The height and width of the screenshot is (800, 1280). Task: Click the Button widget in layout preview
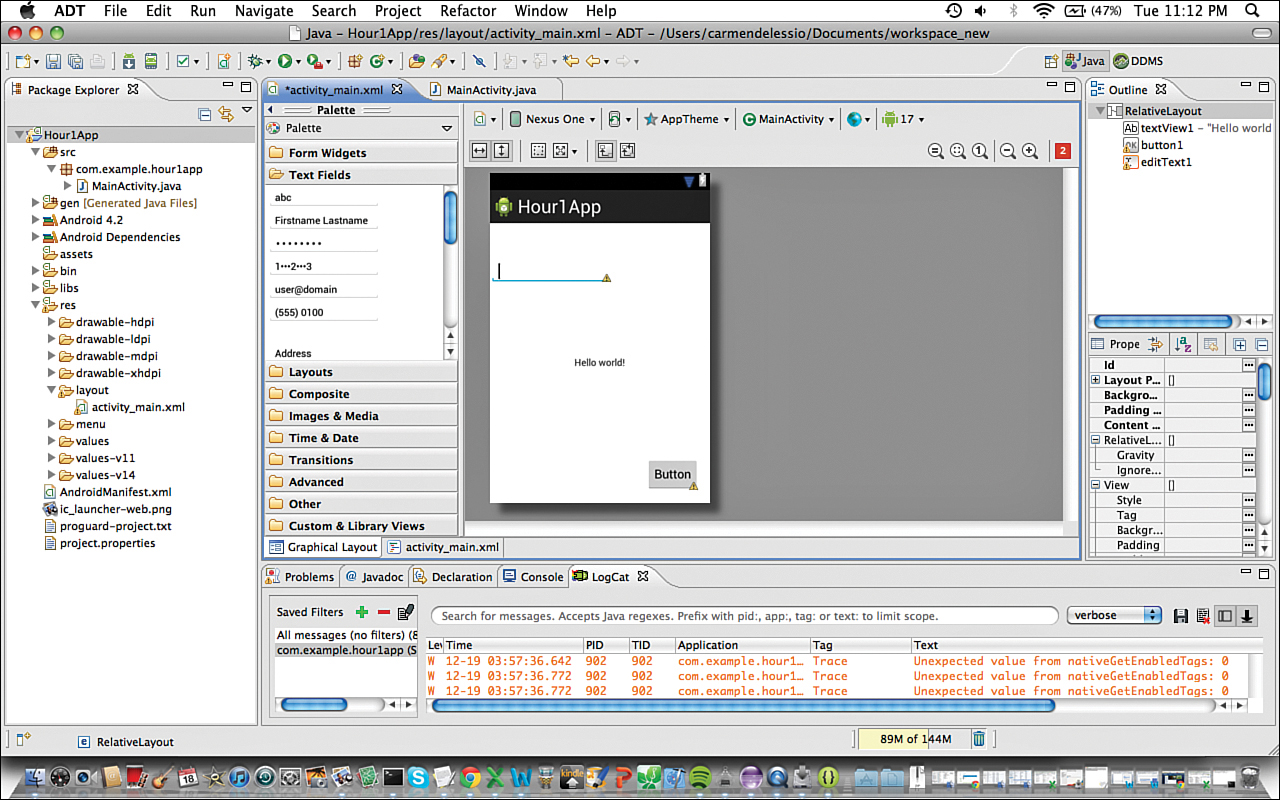coord(672,474)
